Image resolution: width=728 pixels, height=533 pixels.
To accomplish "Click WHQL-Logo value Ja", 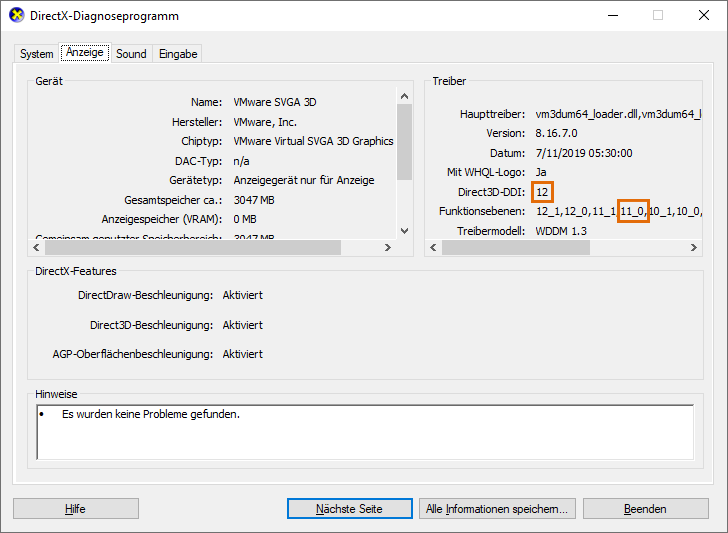I will click(541, 172).
